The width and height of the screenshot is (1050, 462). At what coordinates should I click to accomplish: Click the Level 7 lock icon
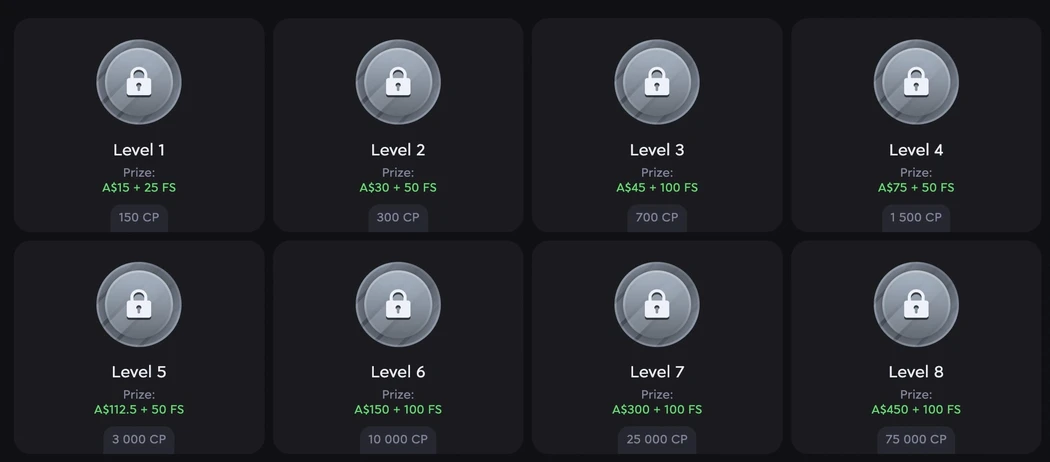coord(657,305)
